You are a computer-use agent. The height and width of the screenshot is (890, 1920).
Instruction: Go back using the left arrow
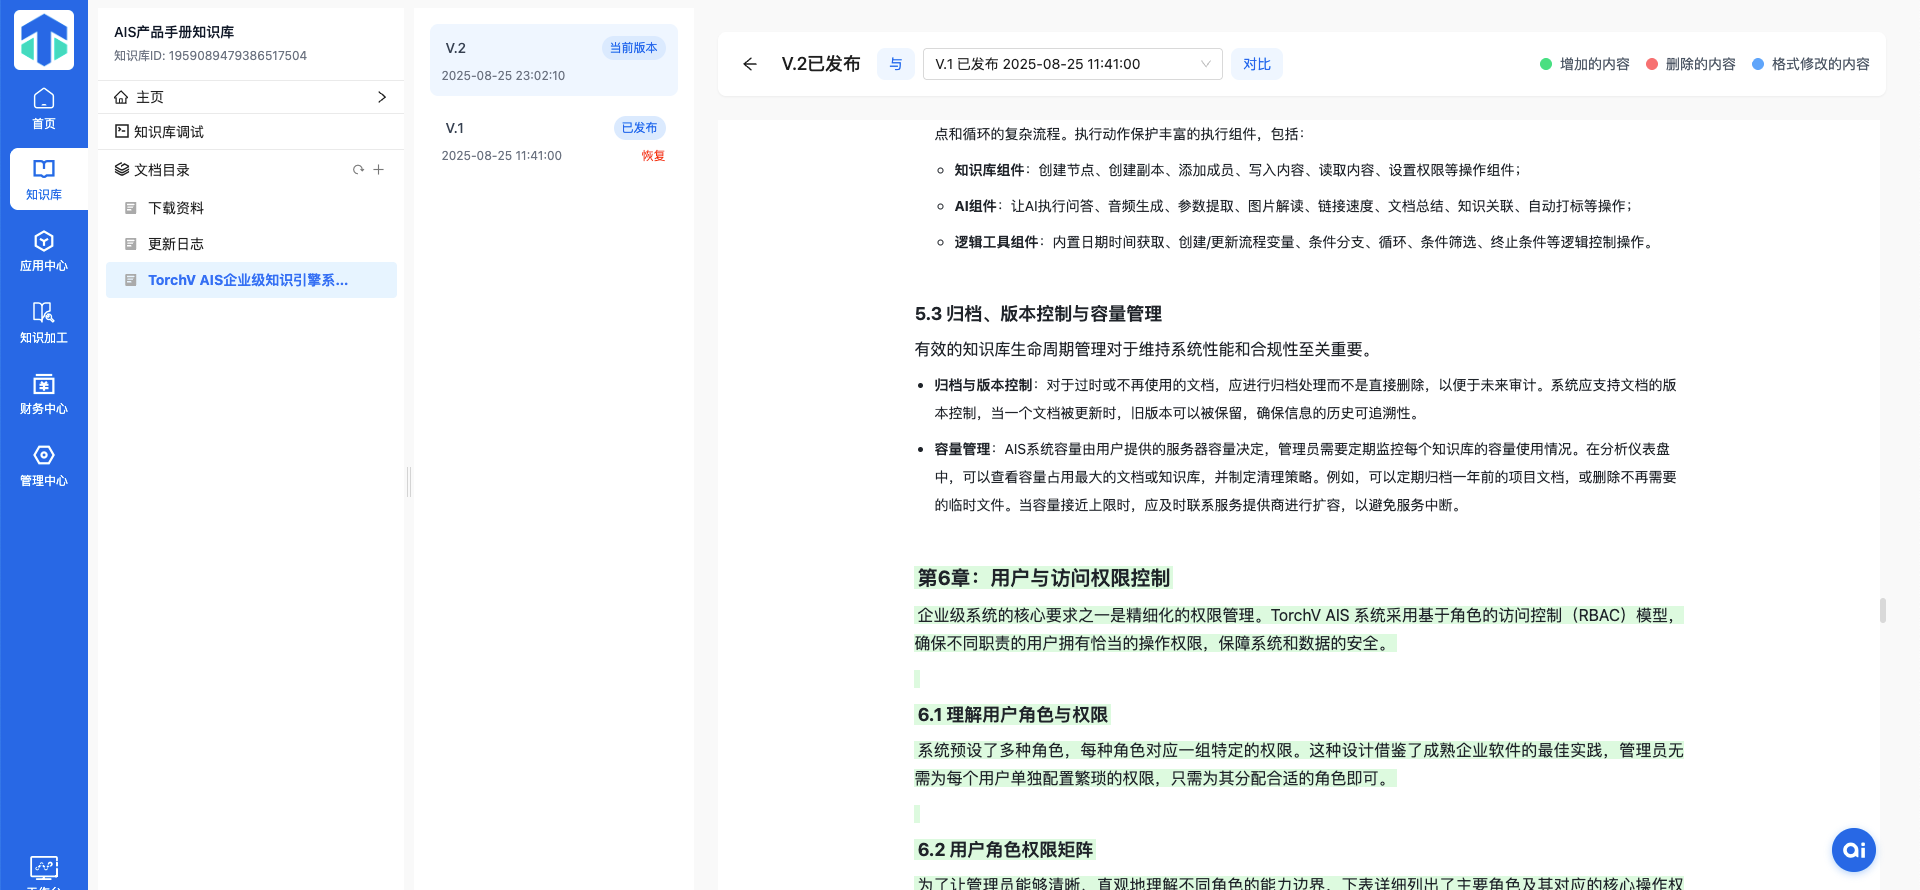coord(750,64)
